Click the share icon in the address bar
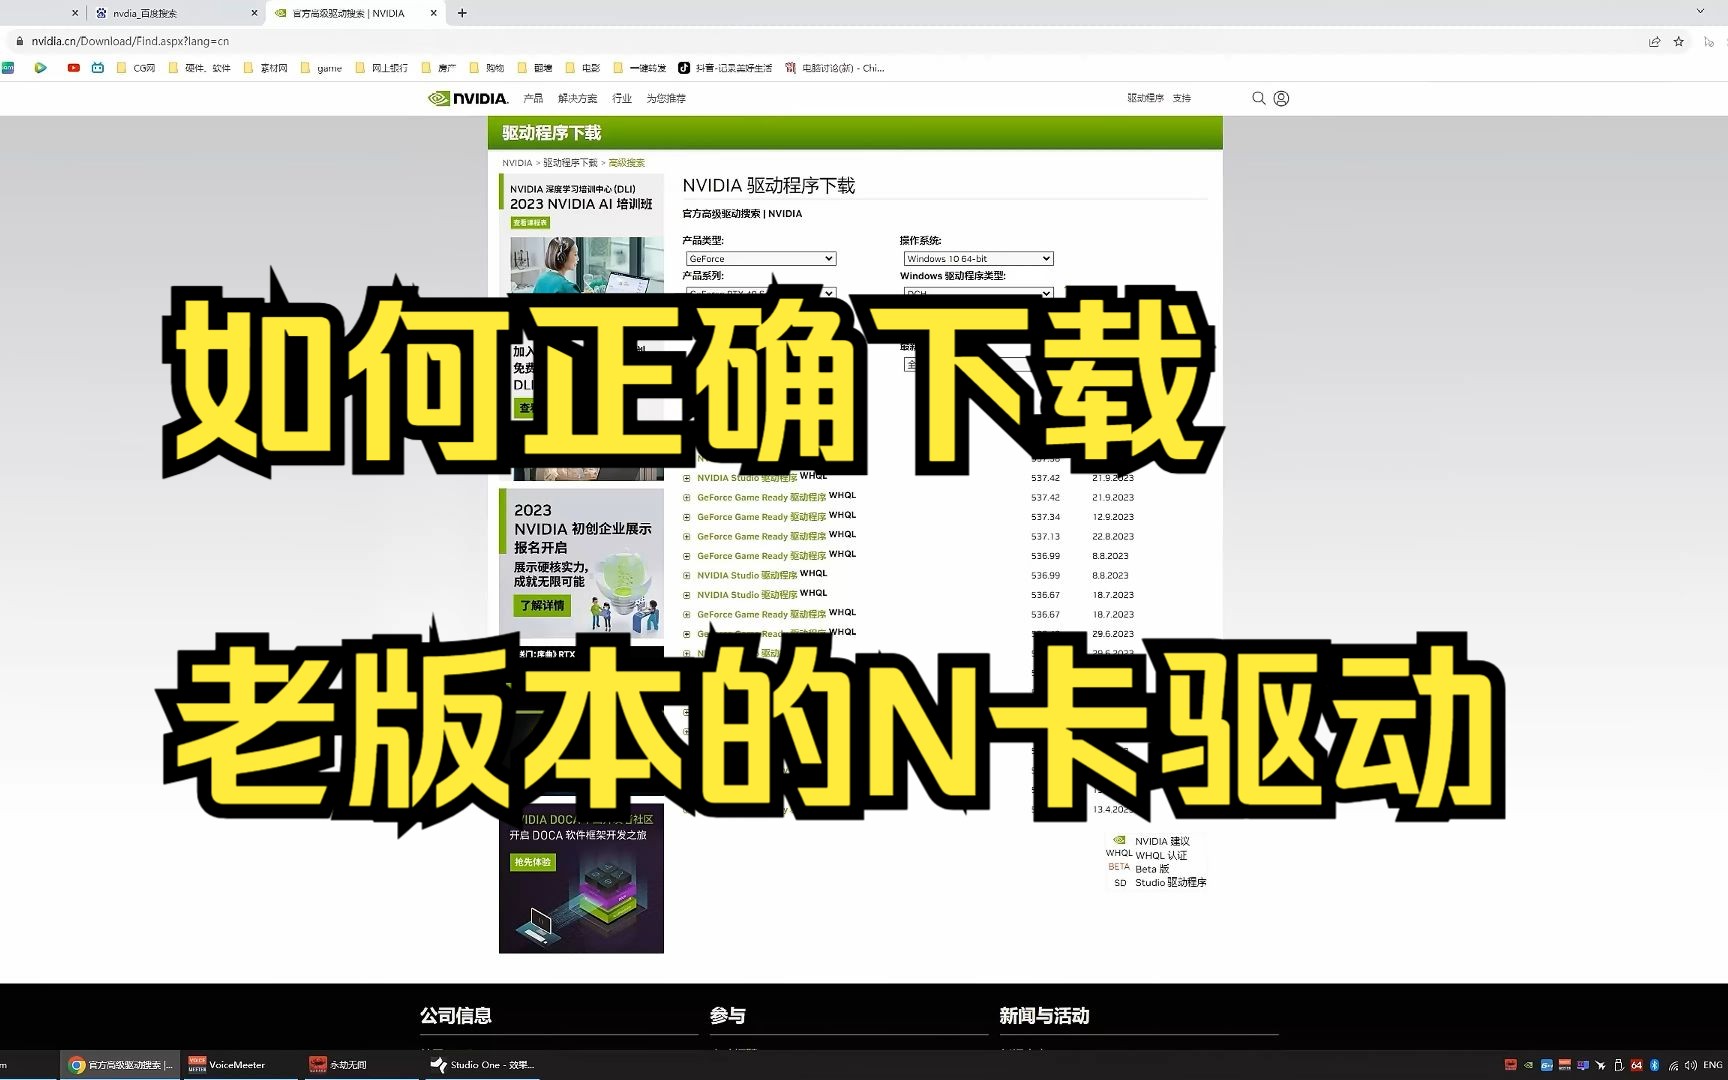1728x1080 pixels. pyautogui.click(x=1654, y=41)
